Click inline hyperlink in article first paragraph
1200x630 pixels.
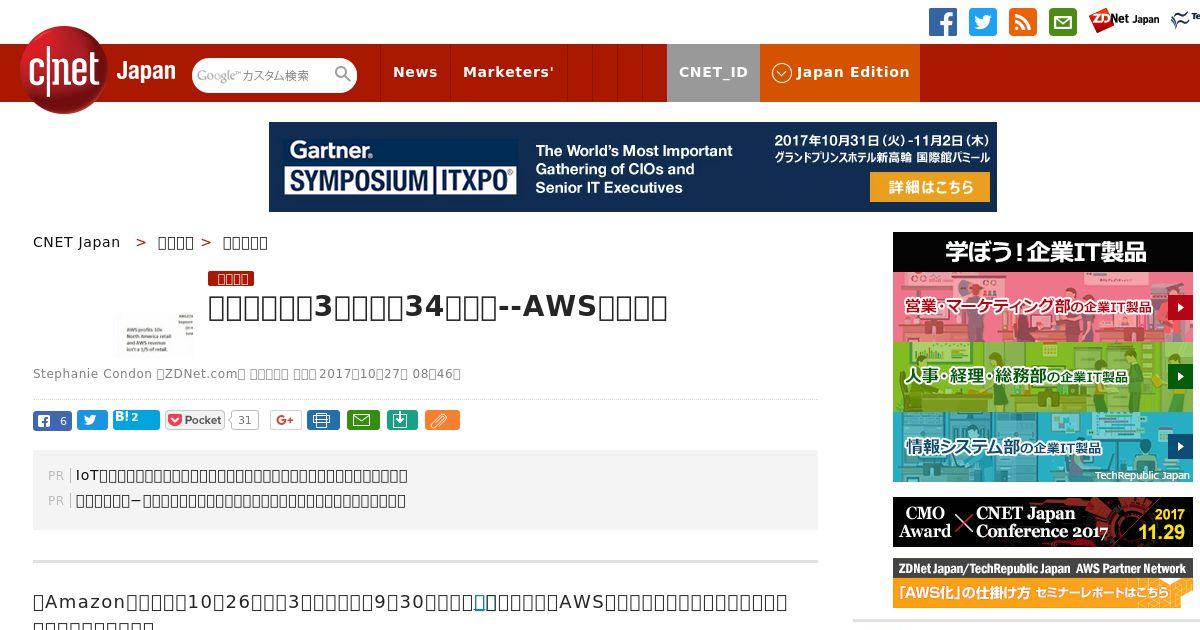480,602
